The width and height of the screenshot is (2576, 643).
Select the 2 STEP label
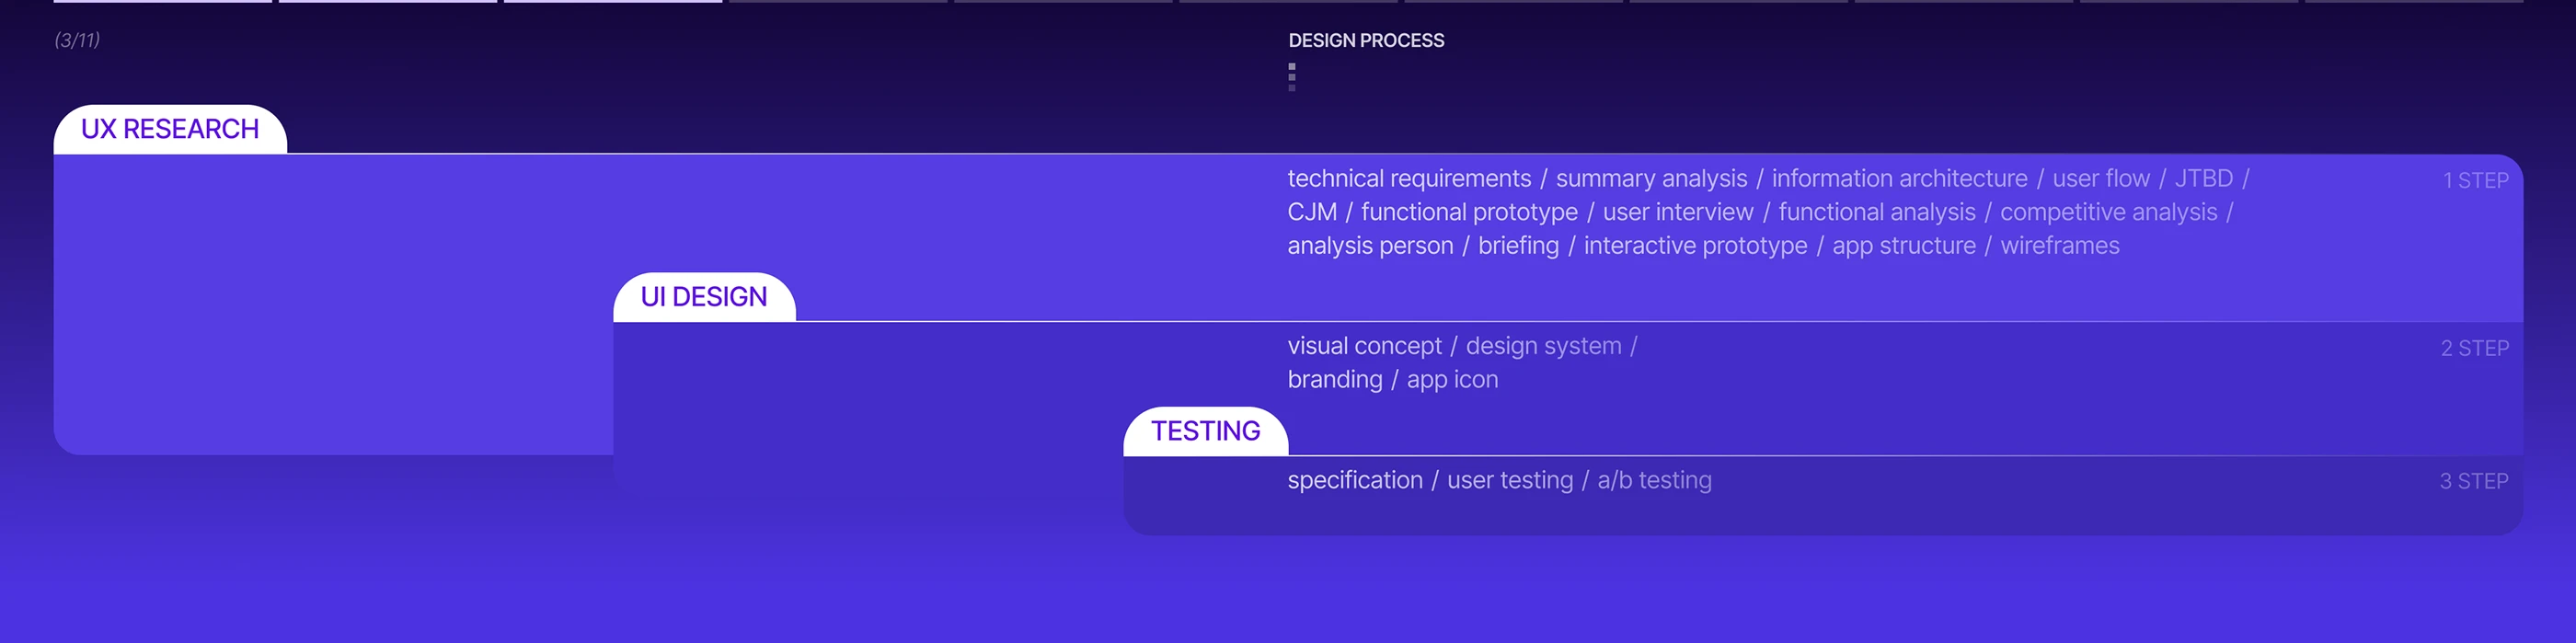coord(2474,349)
